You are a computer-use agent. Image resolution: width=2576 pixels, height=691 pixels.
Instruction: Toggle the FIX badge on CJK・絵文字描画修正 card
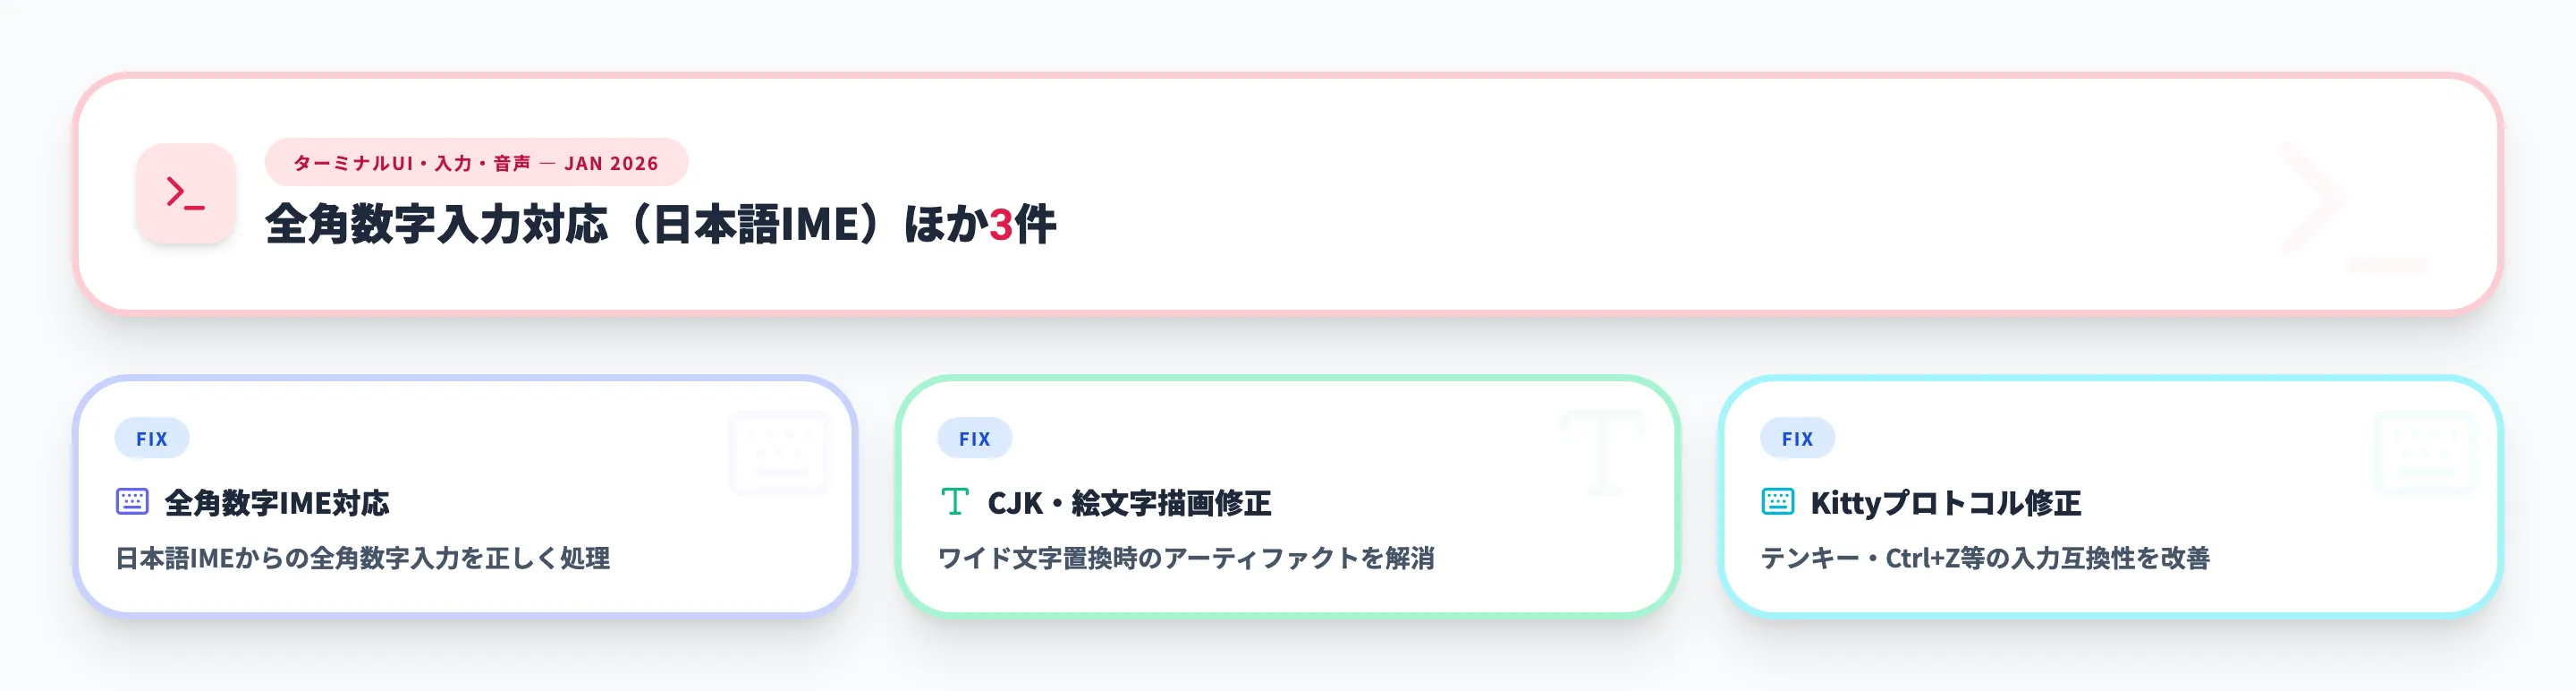click(975, 438)
